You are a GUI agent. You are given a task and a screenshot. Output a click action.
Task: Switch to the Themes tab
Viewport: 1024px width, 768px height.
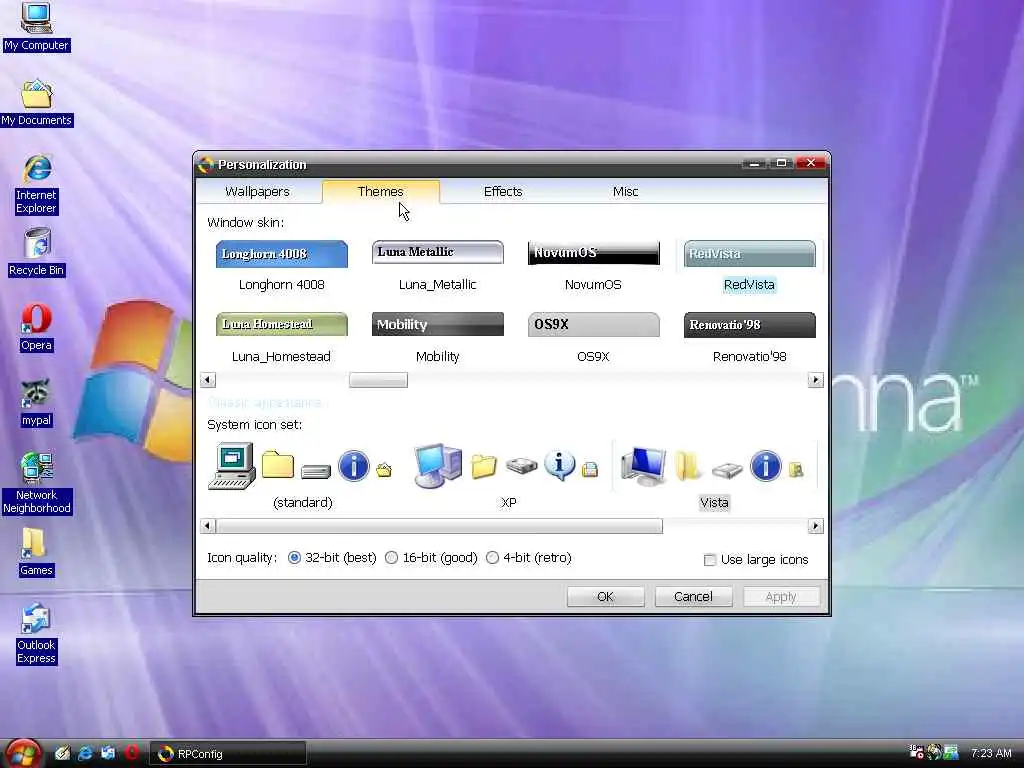click(381, 191)
